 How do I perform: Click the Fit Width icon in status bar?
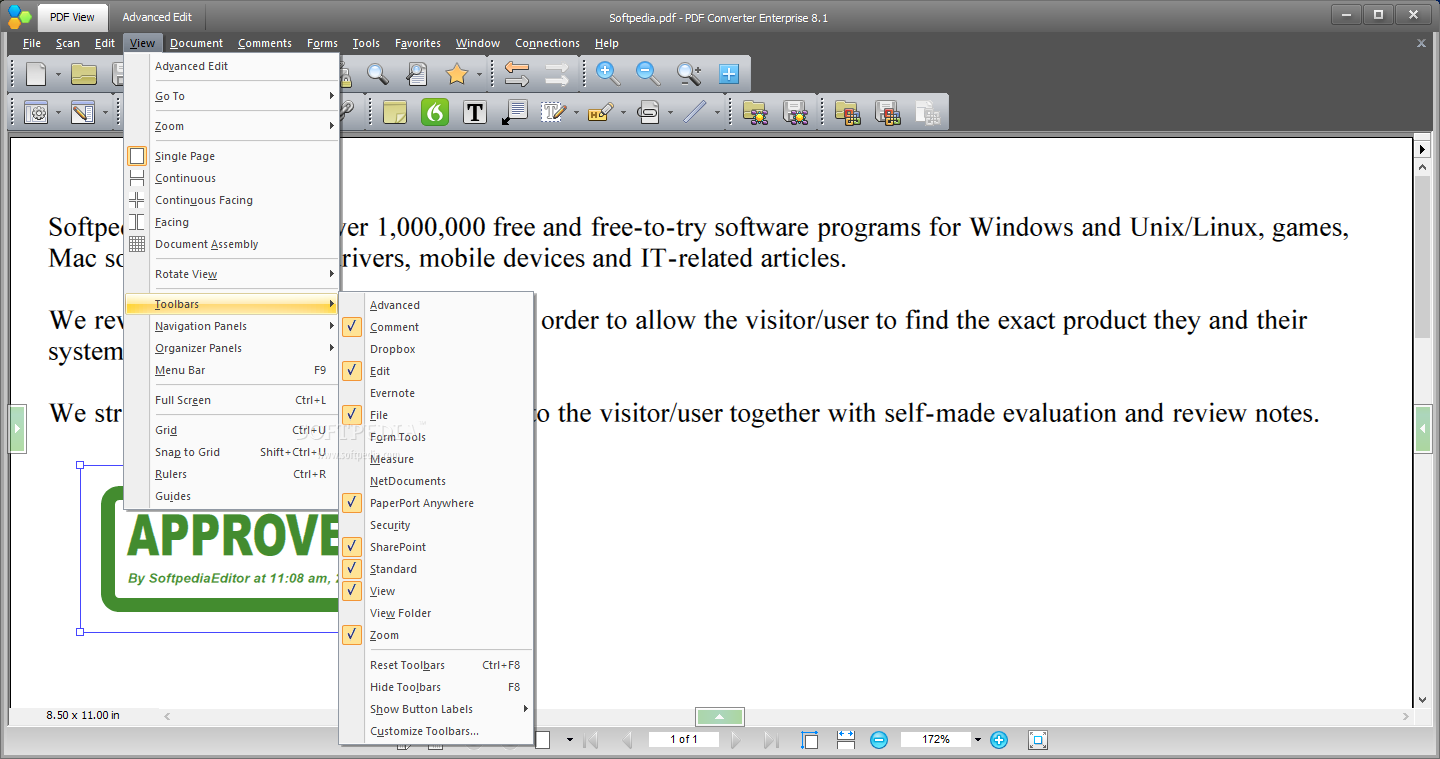click(x=846, y=740)
